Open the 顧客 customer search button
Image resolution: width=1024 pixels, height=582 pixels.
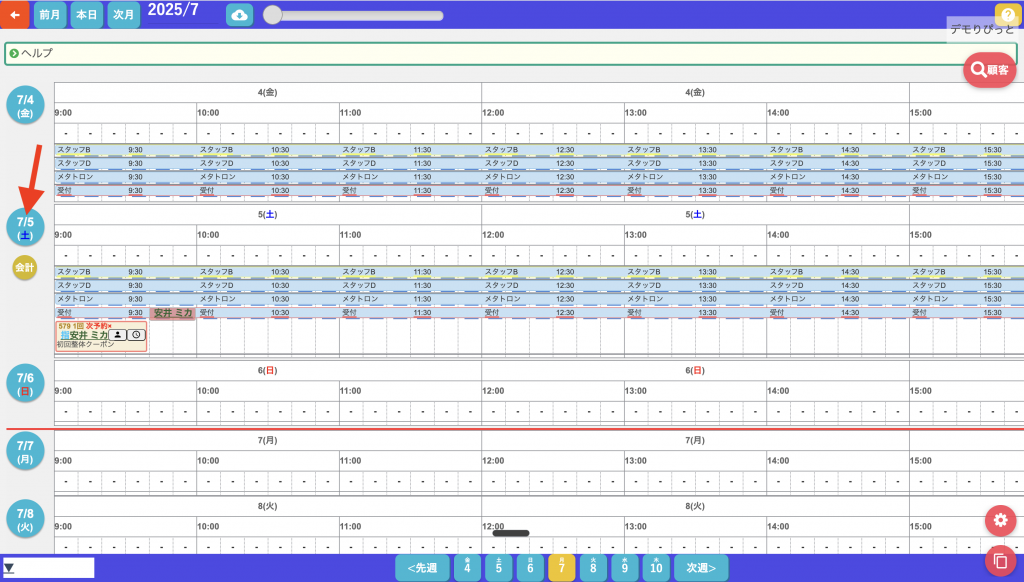pyautogui.click(x=989, y=69)
